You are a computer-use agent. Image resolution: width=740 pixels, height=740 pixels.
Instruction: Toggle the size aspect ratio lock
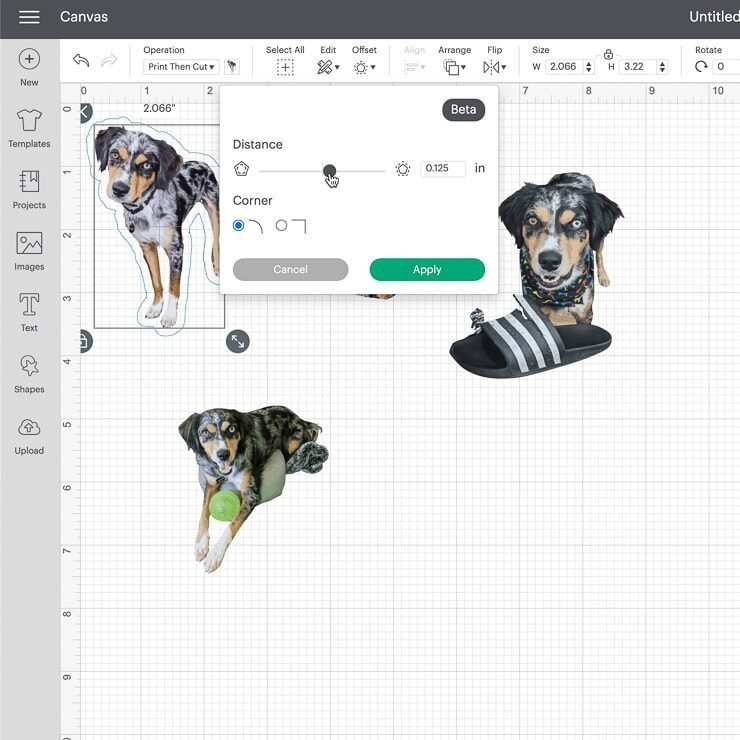click(x=608, y=54)
